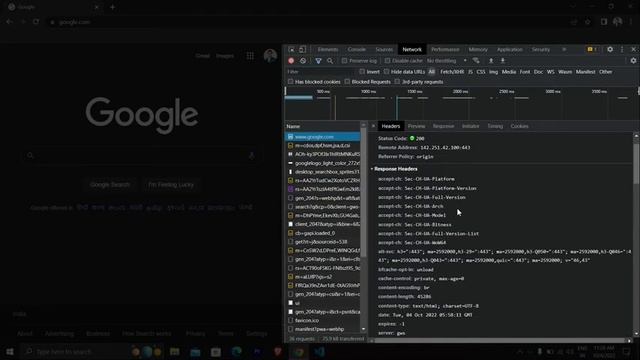Open the Gmail link
This screenshot has height=360, width=640.
click(202, 56)
